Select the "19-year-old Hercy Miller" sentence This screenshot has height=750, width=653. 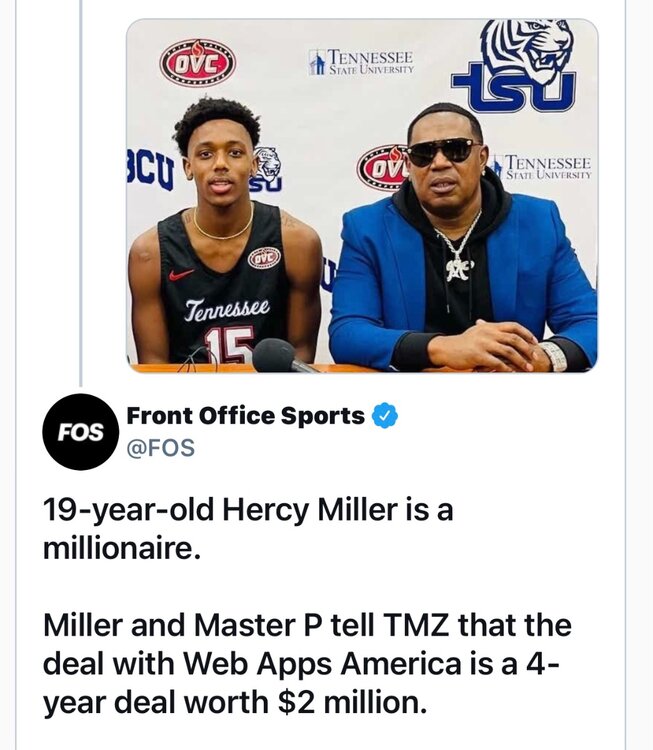[x=248, y=529]
